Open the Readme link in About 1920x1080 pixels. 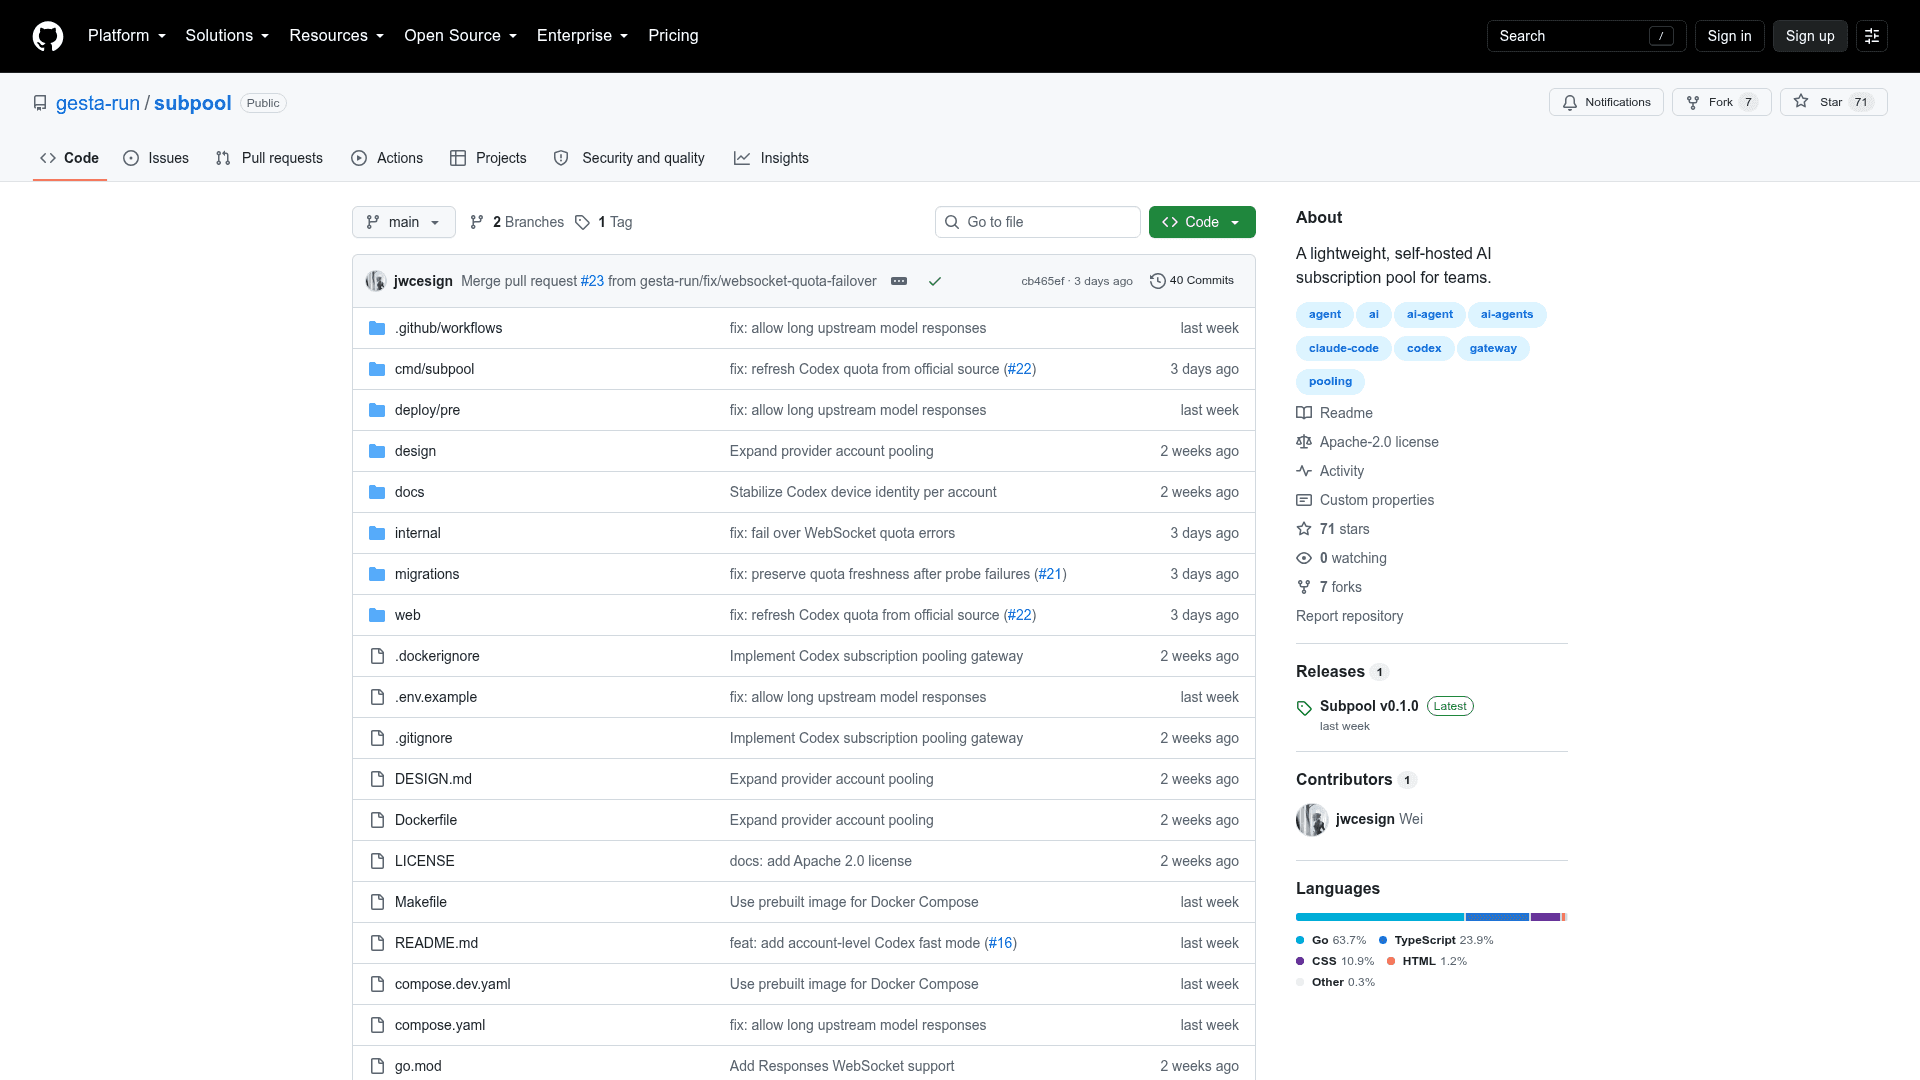coord(1335,413)
